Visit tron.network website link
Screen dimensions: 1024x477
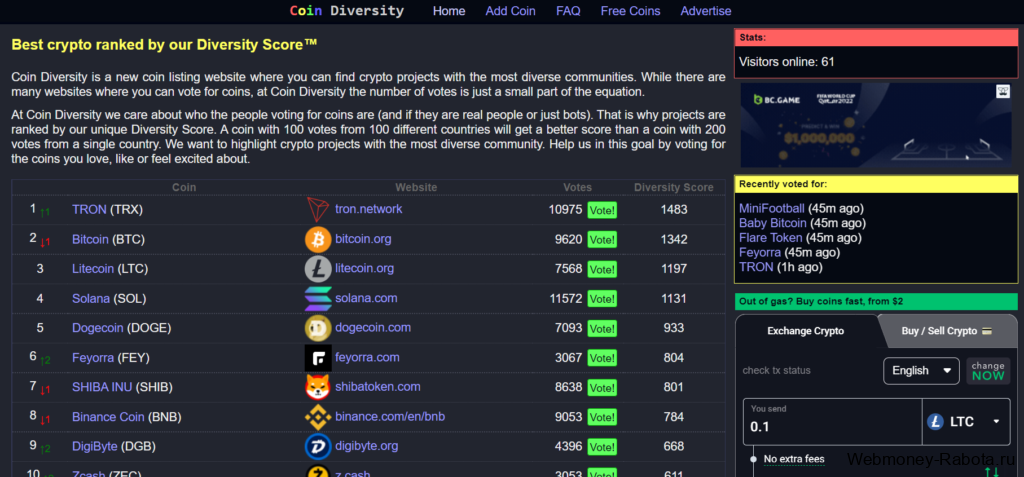[x=368, y=209]
